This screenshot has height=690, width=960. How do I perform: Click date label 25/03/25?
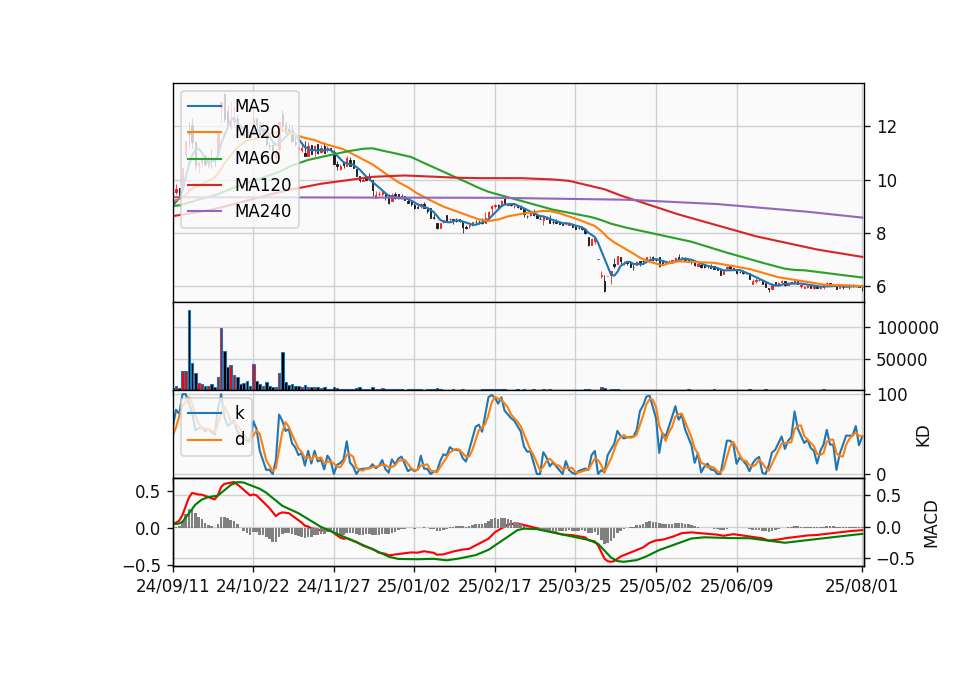(575, 586)
